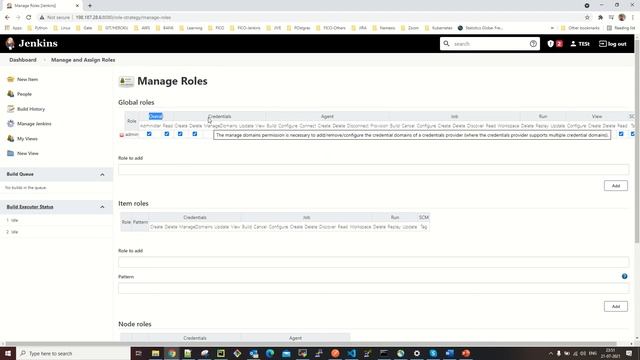The height and width of the screenshot is (360, 640).
Task: Open the Windows Start menu
Action: (8, 353)
